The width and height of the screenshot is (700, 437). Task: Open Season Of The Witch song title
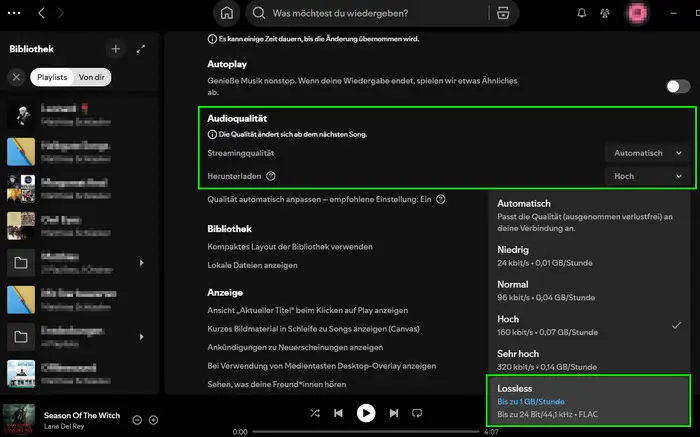(82, 415)
